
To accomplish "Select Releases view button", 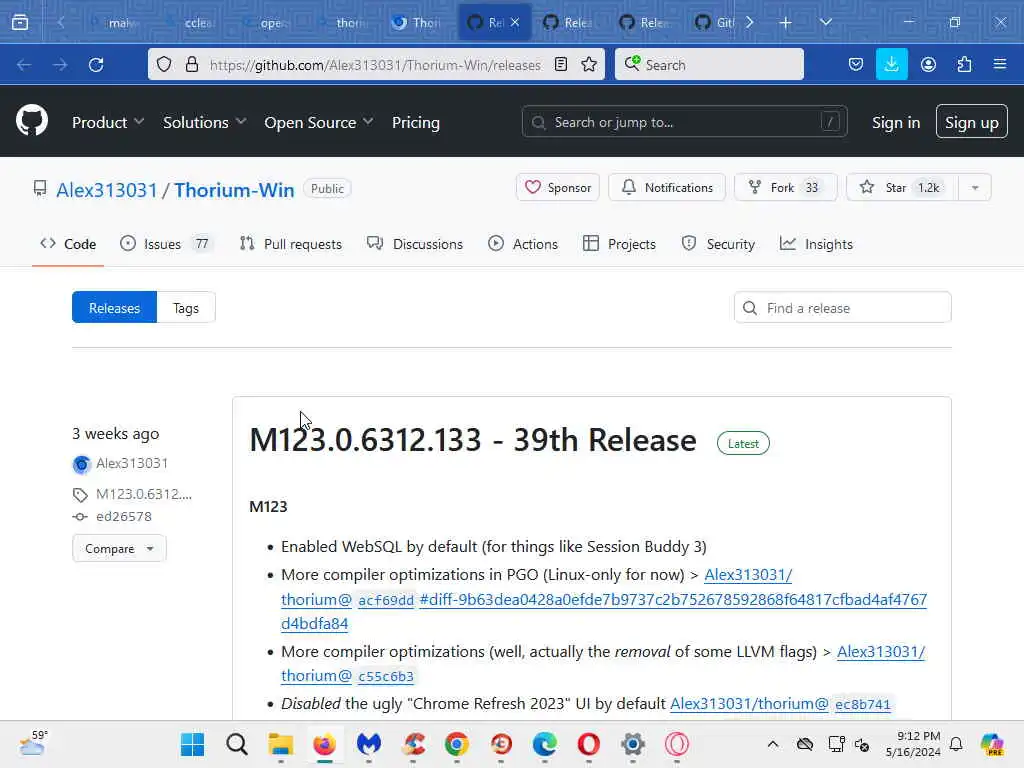I will 114,308.
